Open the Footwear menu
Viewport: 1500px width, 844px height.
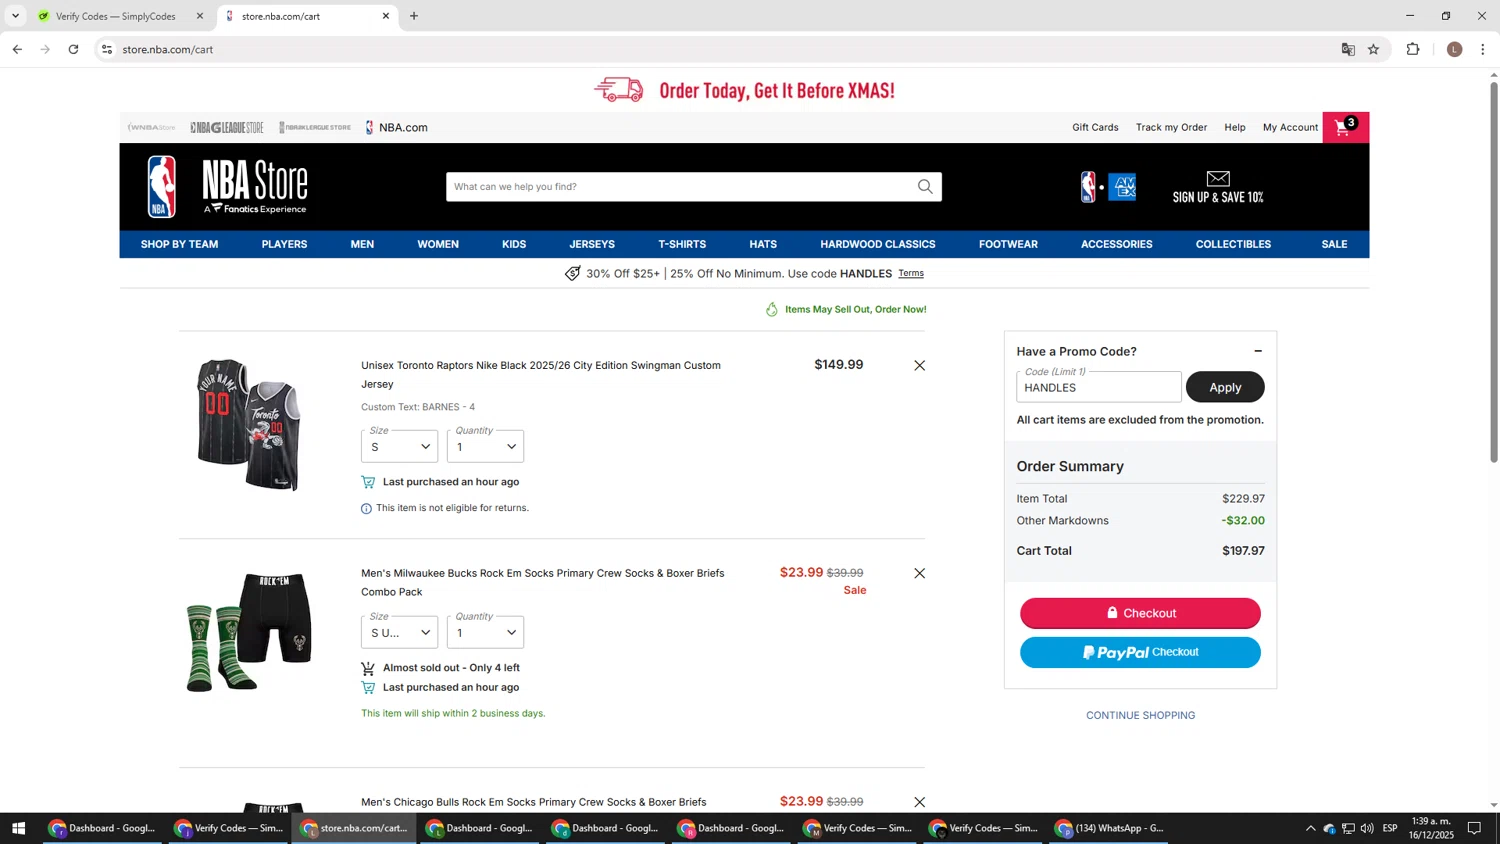point(1008,244)
